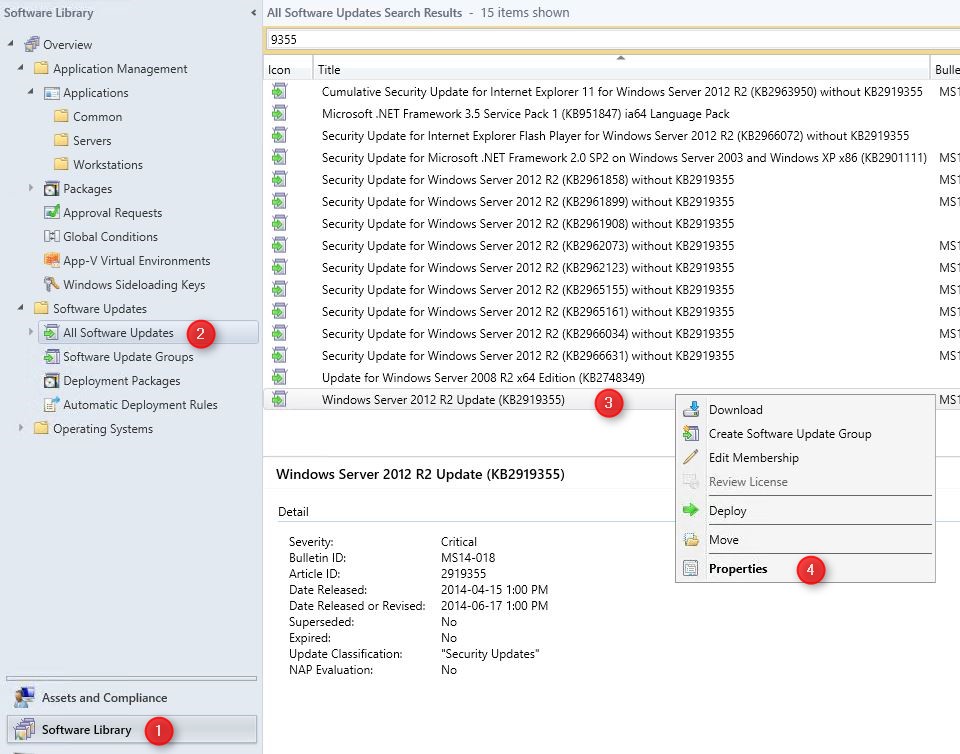Click the Application Management folder icon
The image size is (960, 754).
point(41,68)
